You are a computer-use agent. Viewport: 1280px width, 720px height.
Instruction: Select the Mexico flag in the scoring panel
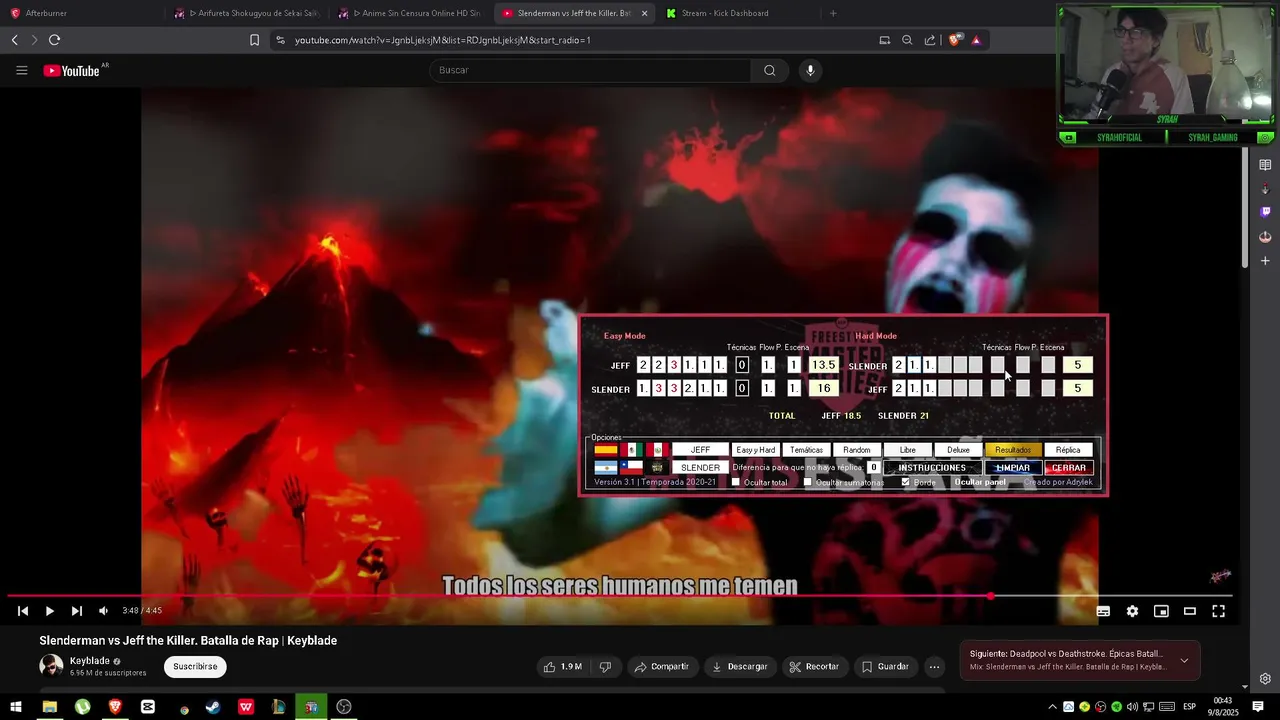[x=632, y=450]
